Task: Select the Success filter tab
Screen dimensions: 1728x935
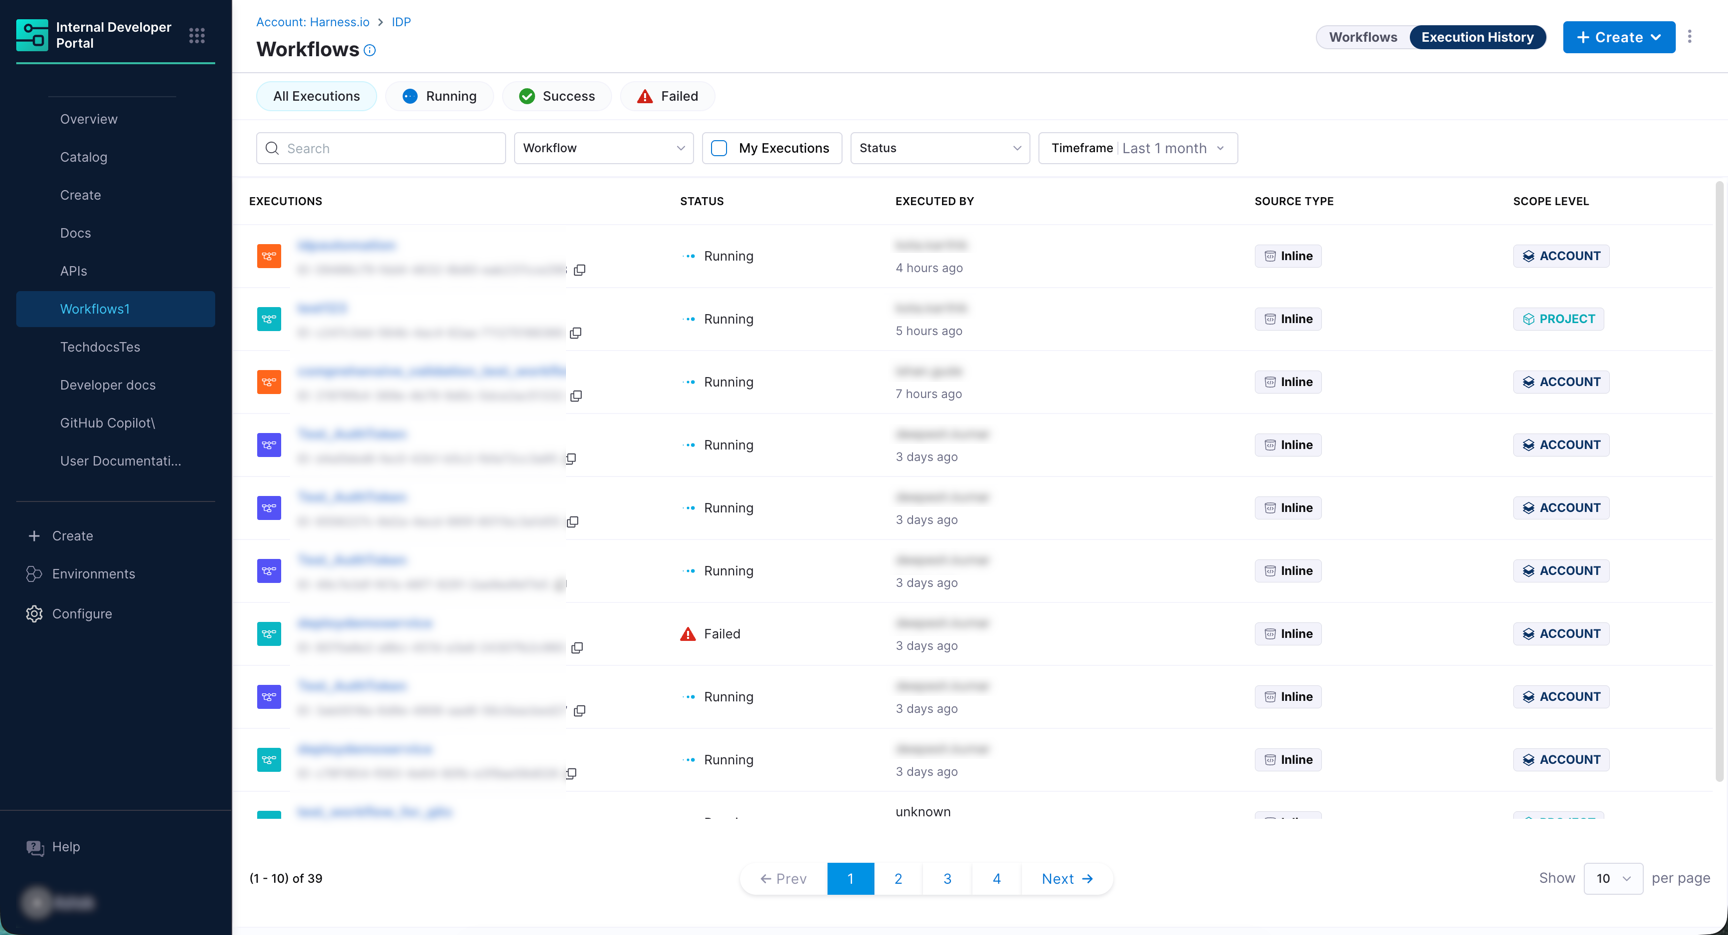Action: (557, 96)
